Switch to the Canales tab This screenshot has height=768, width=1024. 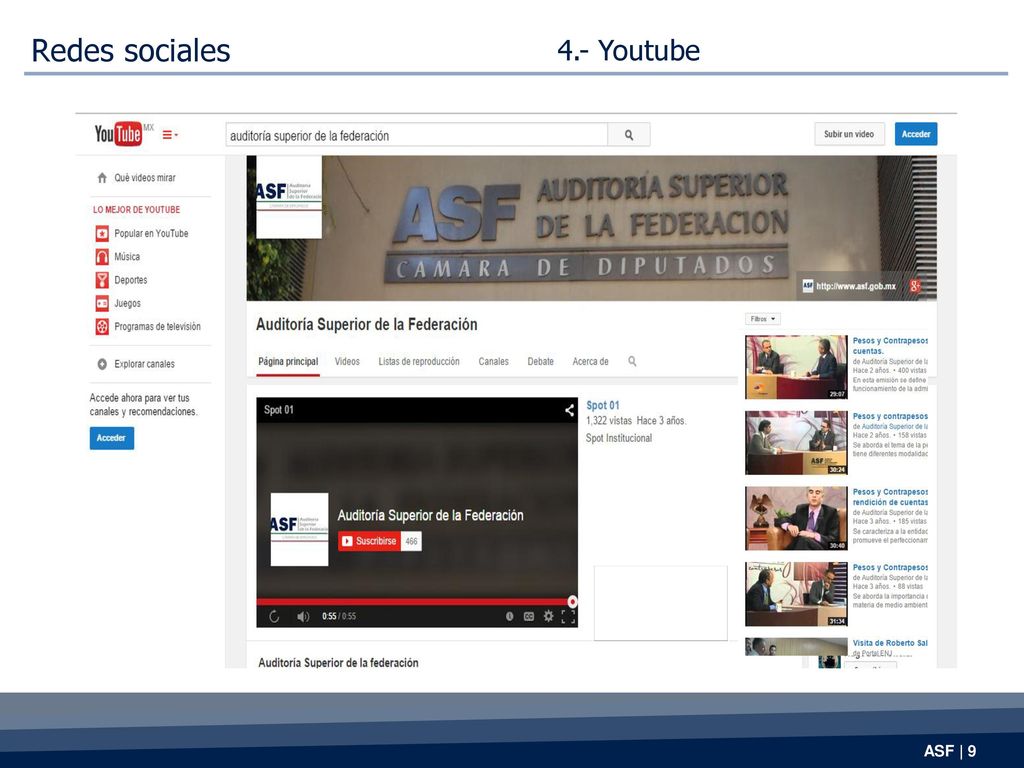493,361
